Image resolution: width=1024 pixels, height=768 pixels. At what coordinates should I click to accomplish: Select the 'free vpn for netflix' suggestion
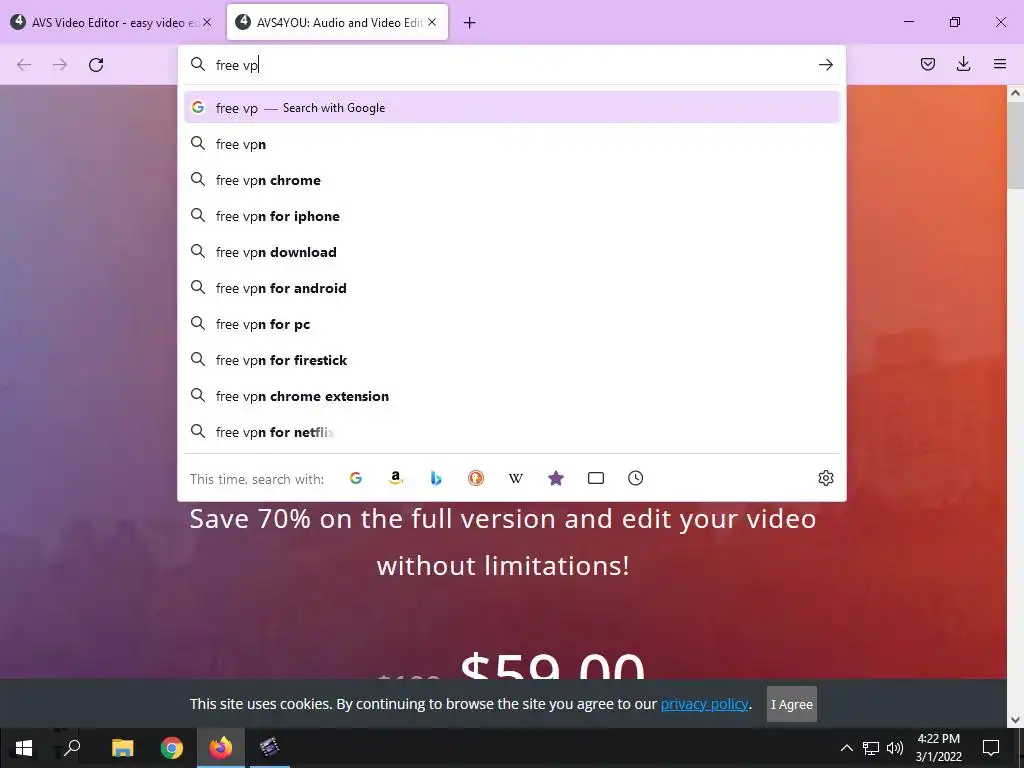pos(511,432)
